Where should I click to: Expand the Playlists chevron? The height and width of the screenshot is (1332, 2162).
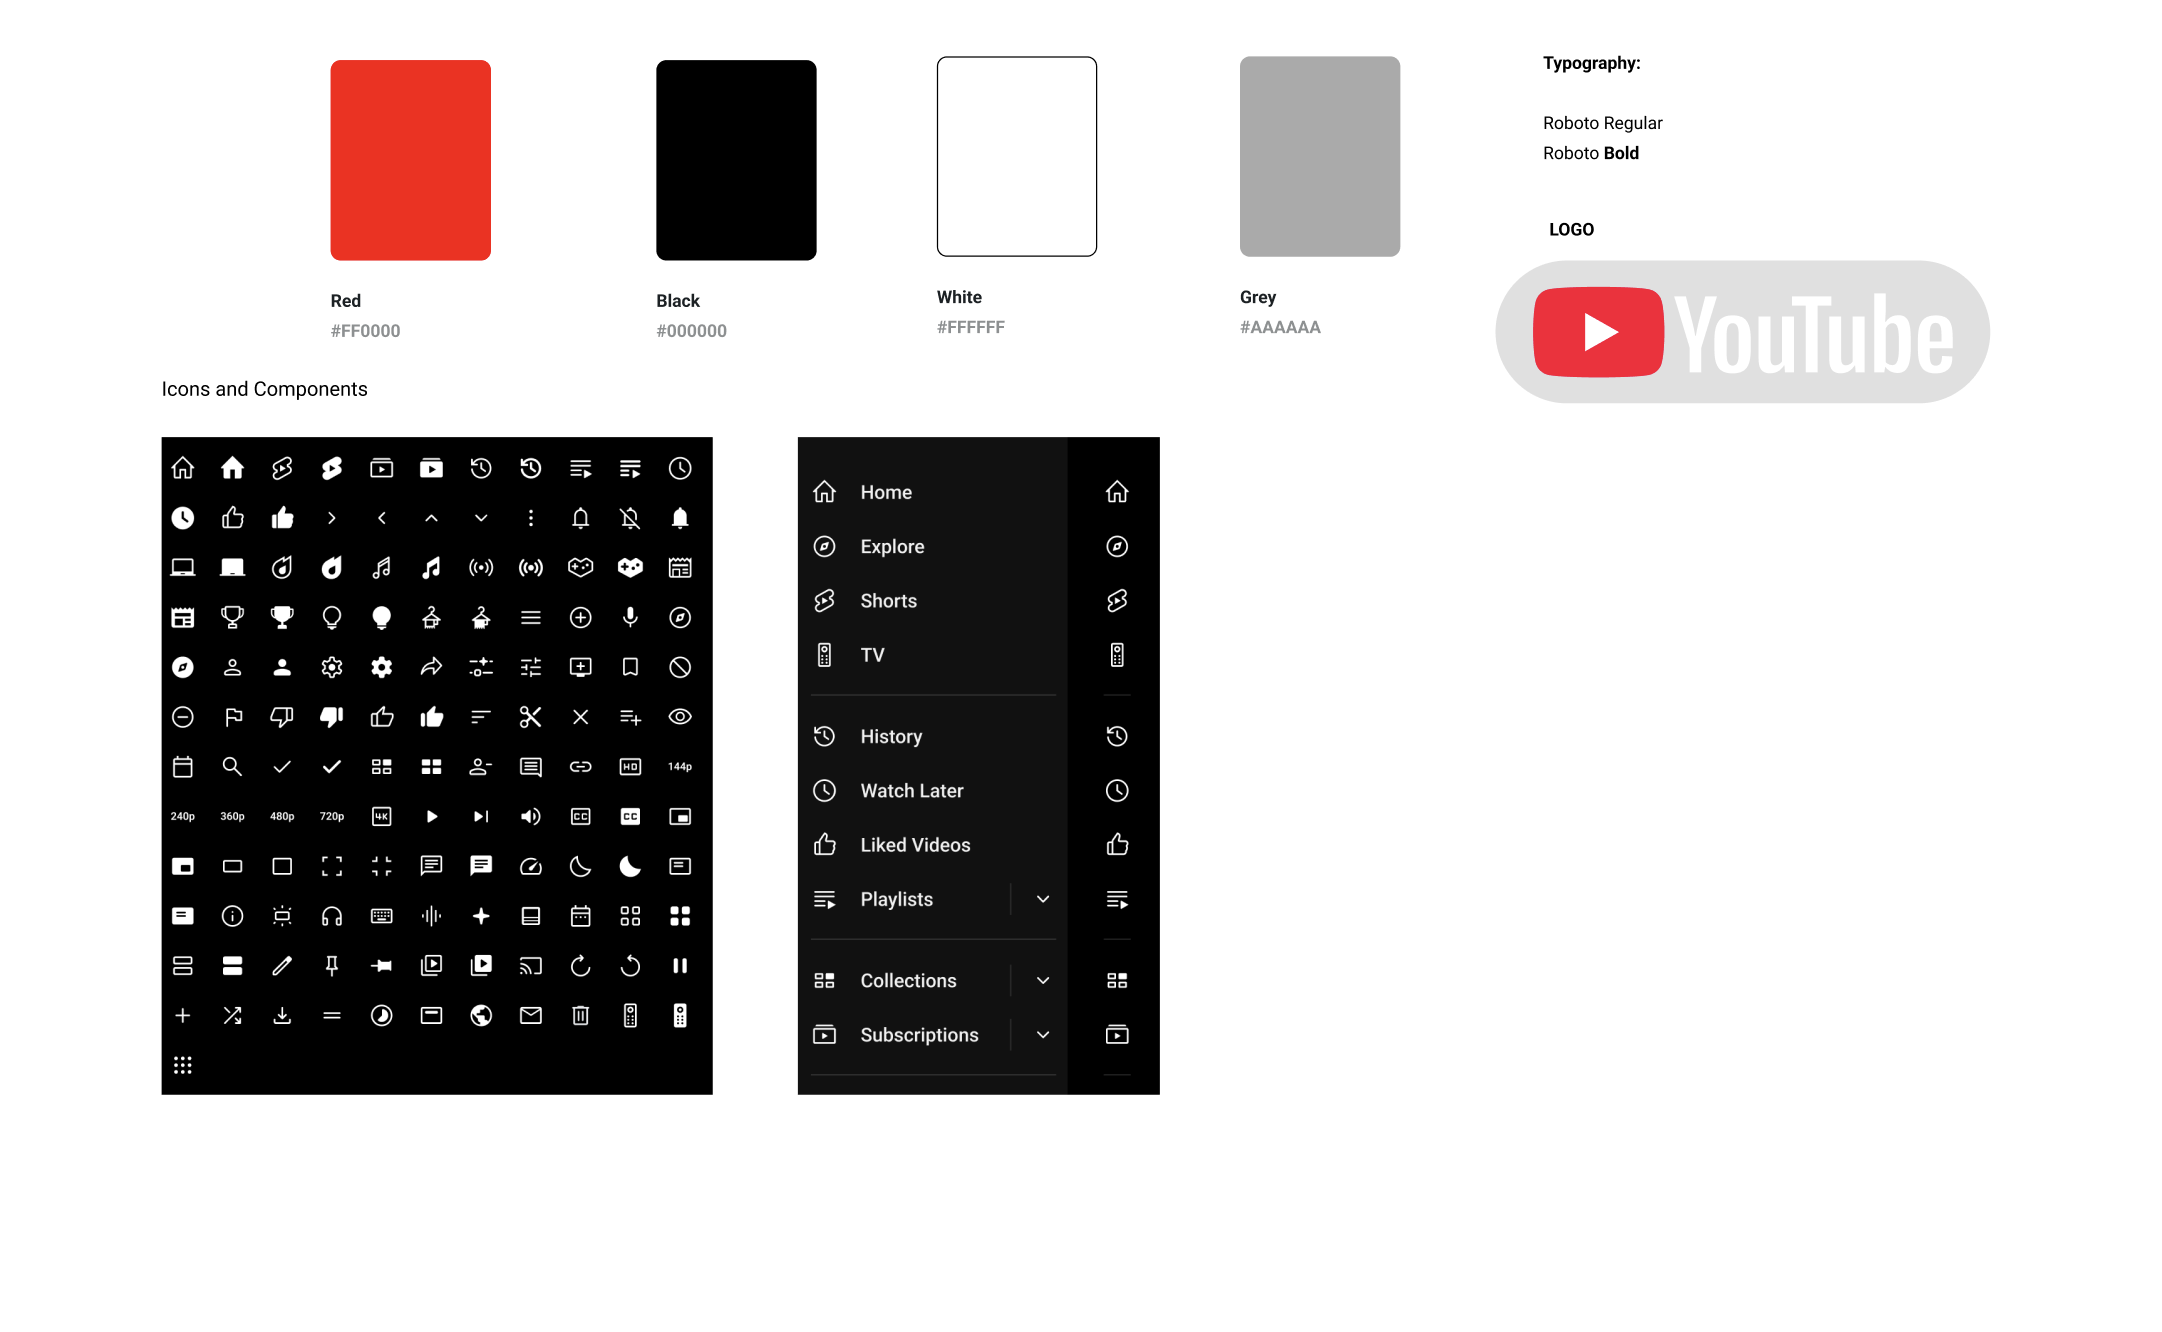1043,899
